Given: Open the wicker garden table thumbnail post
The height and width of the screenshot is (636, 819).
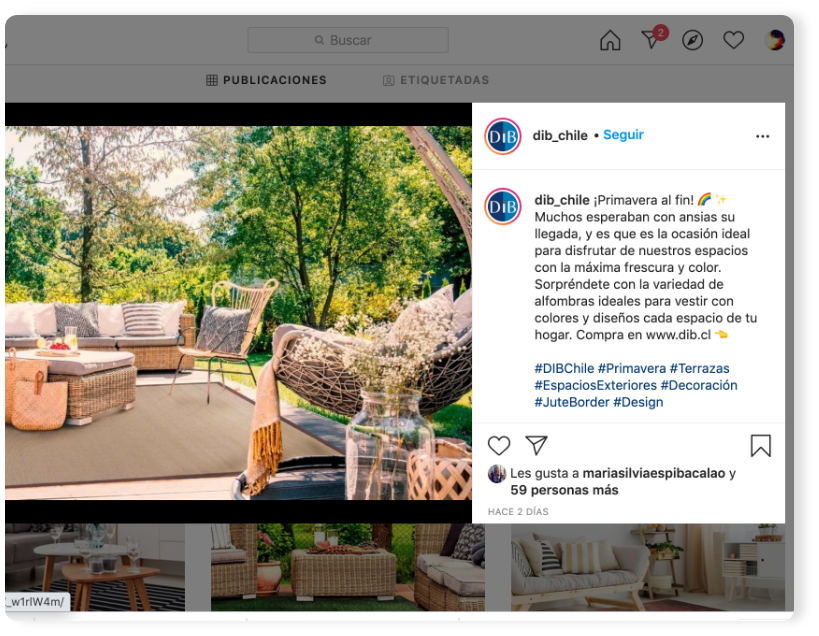Looking at the screenshot, I should point(347,567).
